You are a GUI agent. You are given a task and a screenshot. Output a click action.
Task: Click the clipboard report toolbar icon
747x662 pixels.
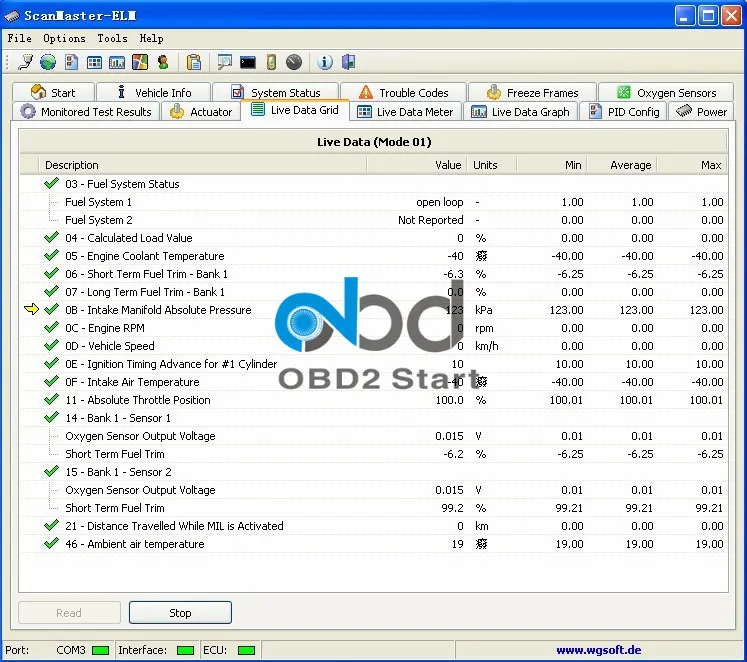coord(194,62)
